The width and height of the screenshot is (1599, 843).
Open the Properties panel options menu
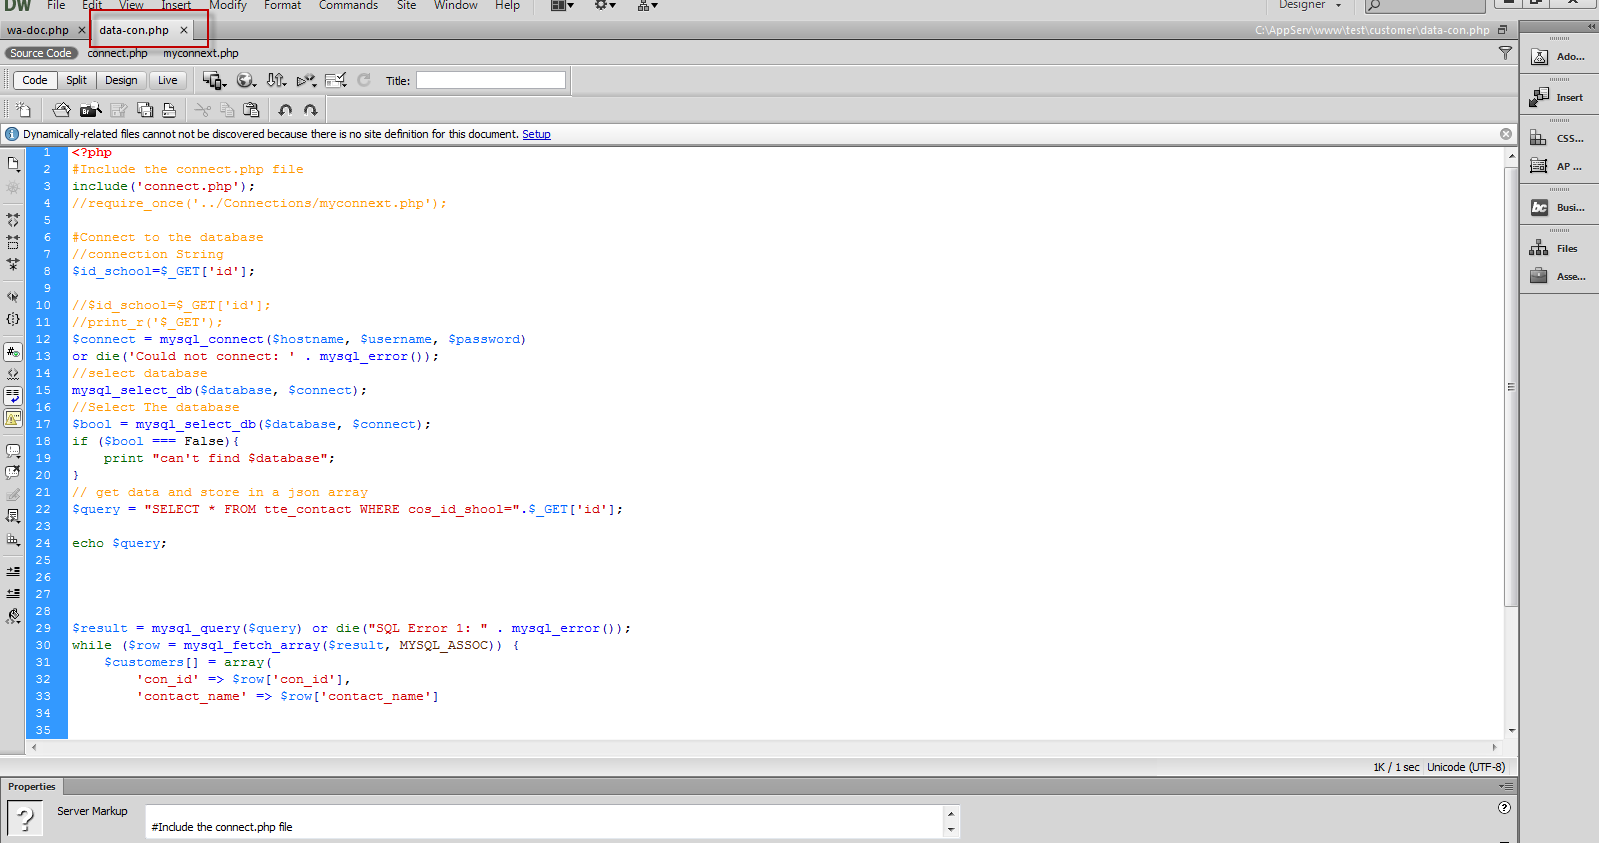pos(1506,787)
